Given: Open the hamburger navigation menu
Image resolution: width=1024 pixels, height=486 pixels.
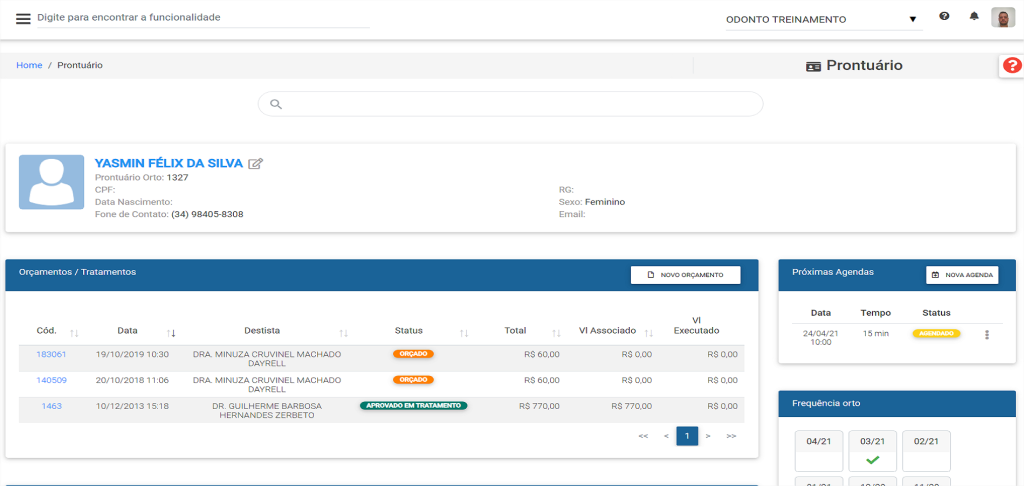Looking at the screenshot, I should coord(23,19).
